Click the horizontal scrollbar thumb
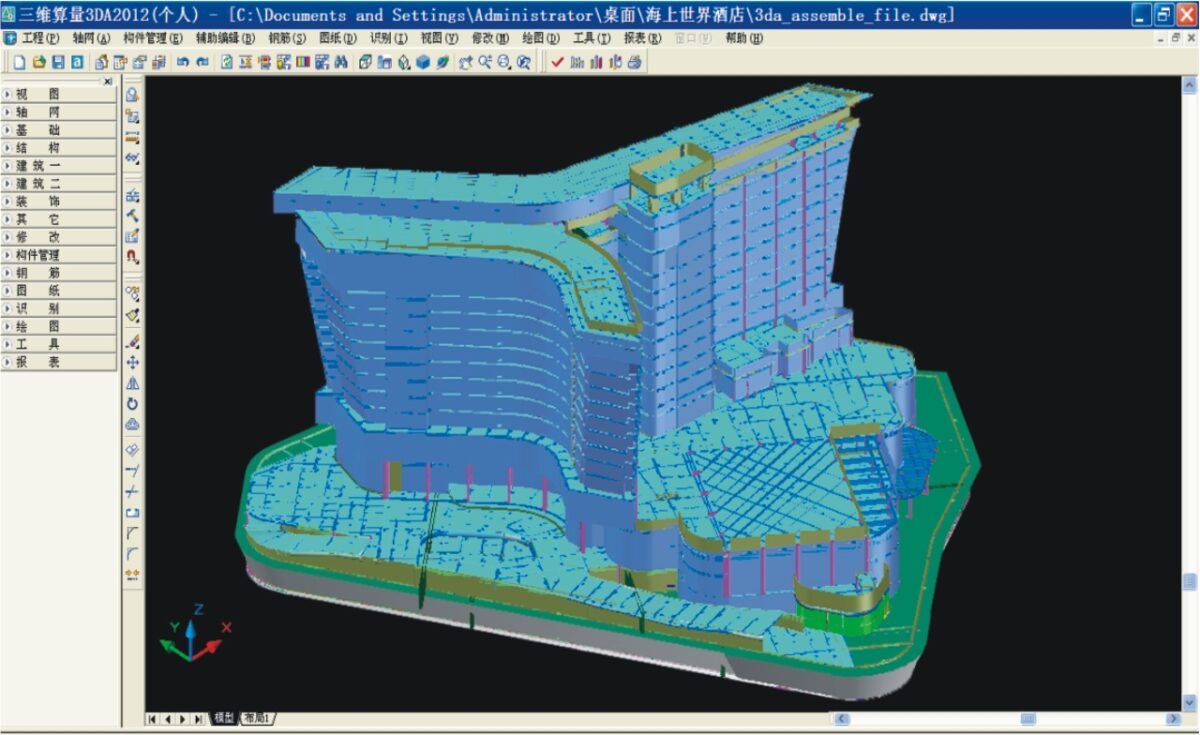The image size is (1200, 735). pyautogui.click(x=1028, y=718)
